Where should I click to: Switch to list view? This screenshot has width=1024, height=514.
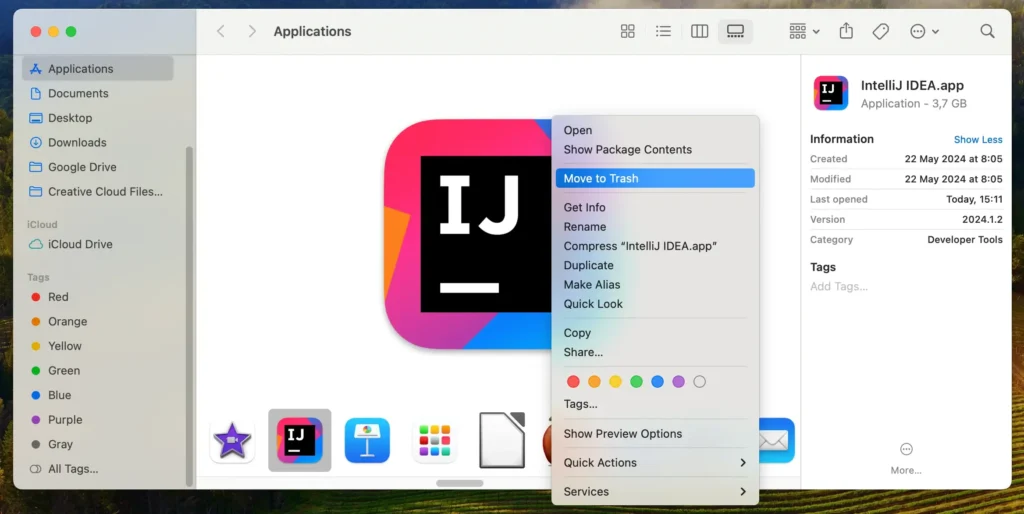(664, 31)
